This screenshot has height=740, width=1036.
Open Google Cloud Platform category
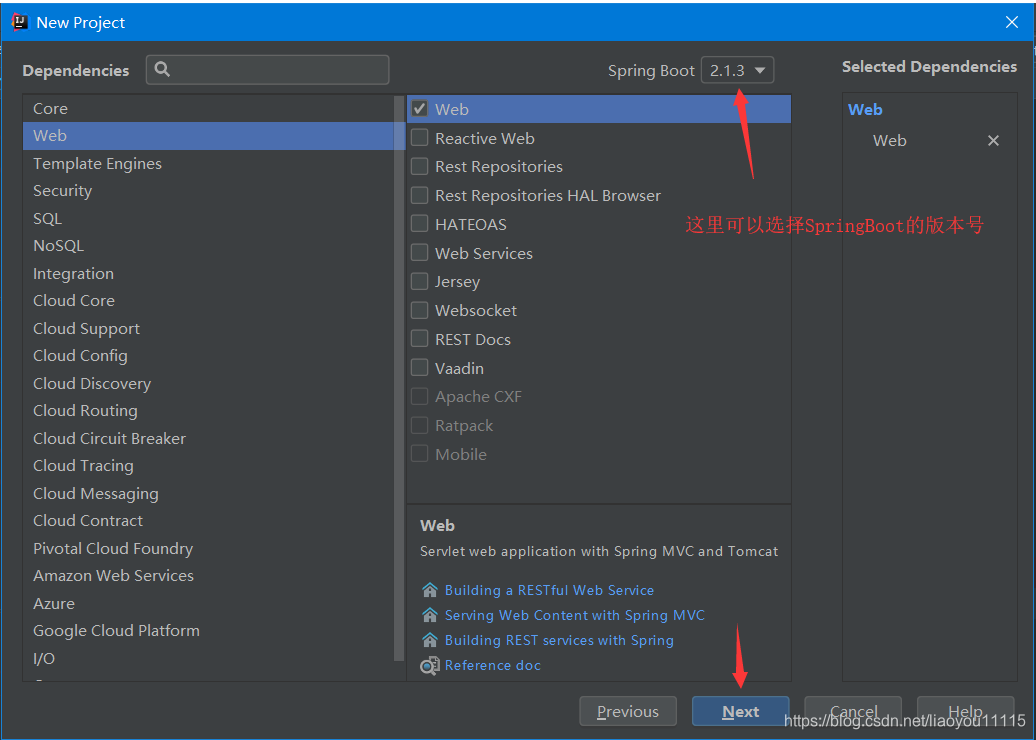tap(208, 631)
